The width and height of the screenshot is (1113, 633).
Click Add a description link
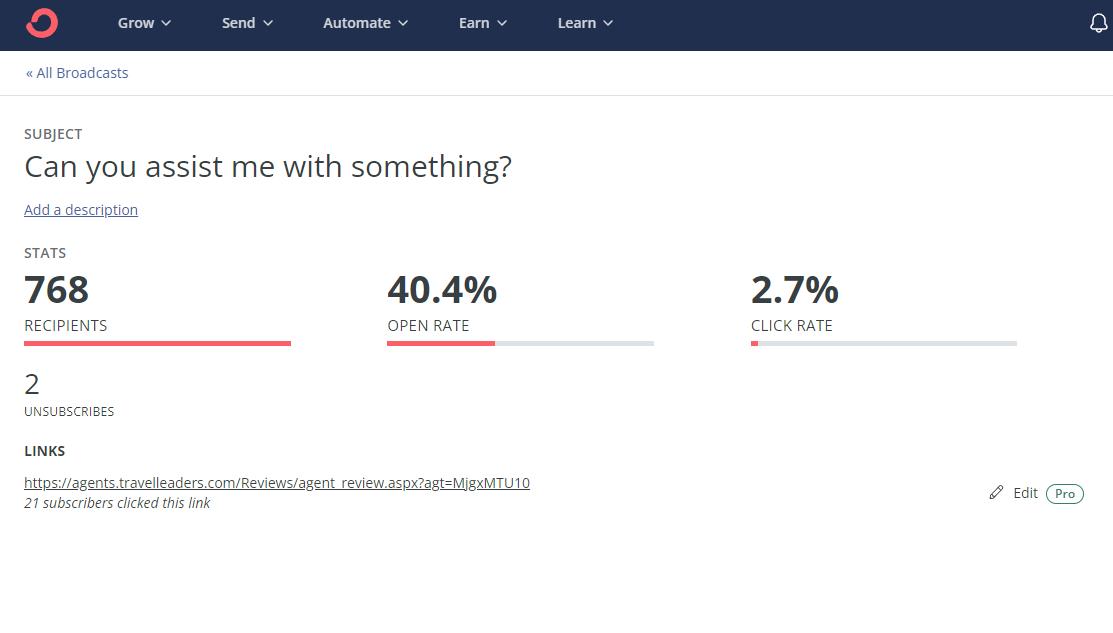pos(81,210)
